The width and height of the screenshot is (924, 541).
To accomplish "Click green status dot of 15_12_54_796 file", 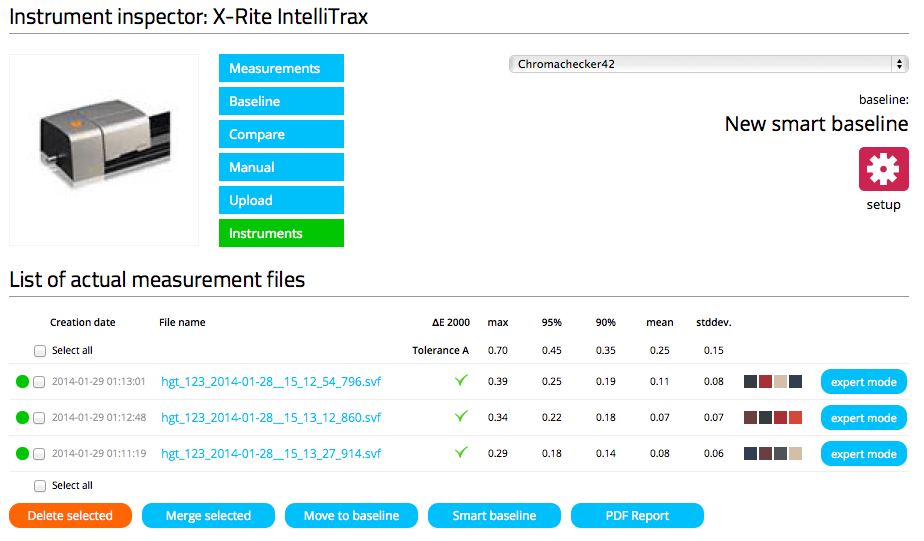I will click(22, 382).
